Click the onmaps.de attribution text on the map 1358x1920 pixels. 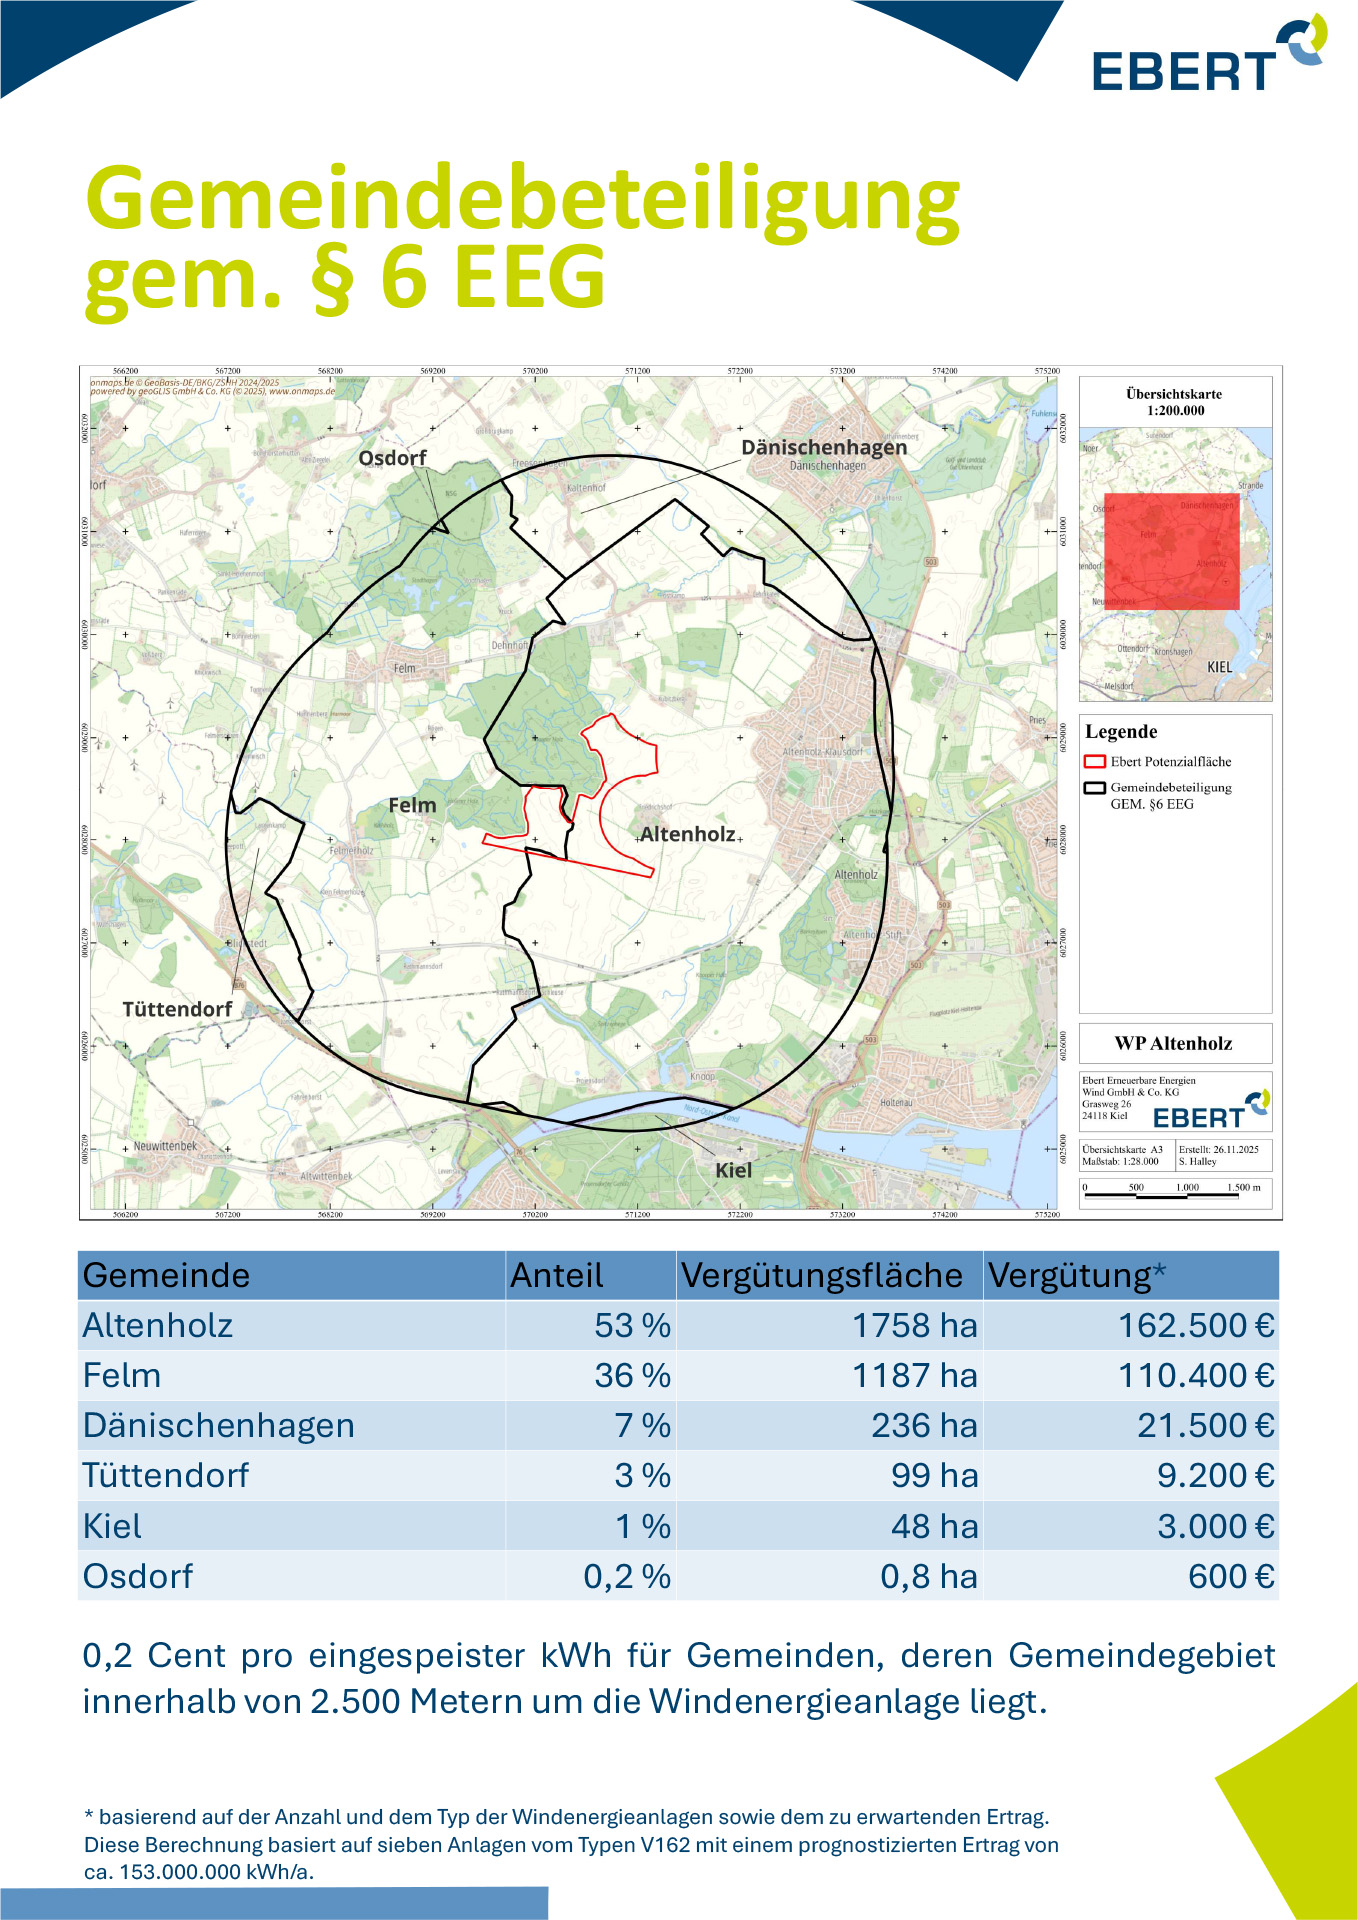point(212,387)
